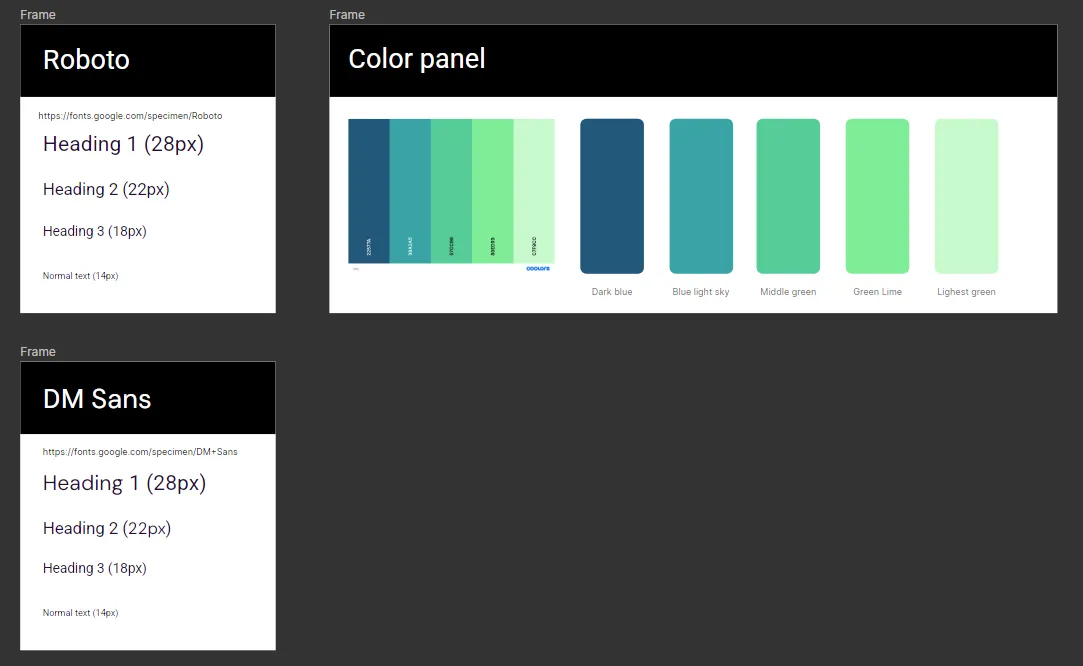Image resolution: width=1083 pixels, height=666 pixels.
Task: Click the darkest blue strip in the palette image
Action: [x=369, y=180]
